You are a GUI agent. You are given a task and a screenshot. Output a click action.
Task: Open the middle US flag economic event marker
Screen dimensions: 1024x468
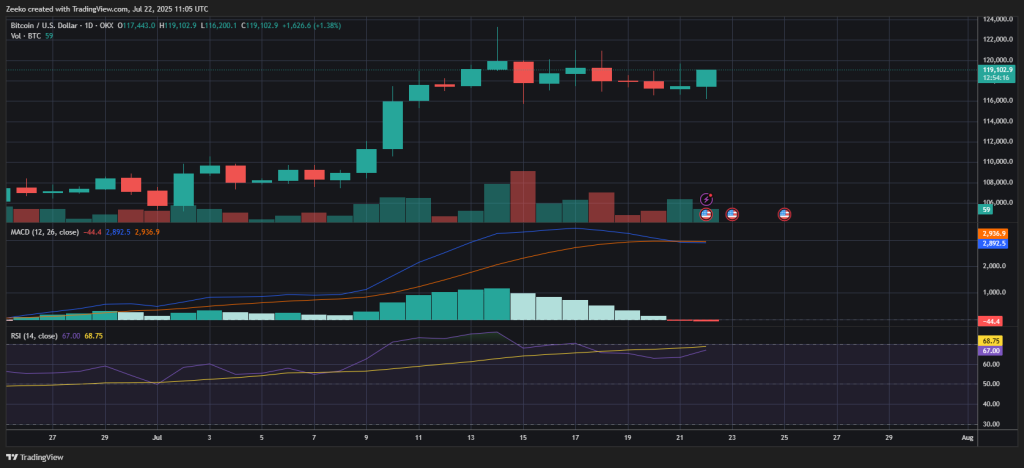coord(732,214)
